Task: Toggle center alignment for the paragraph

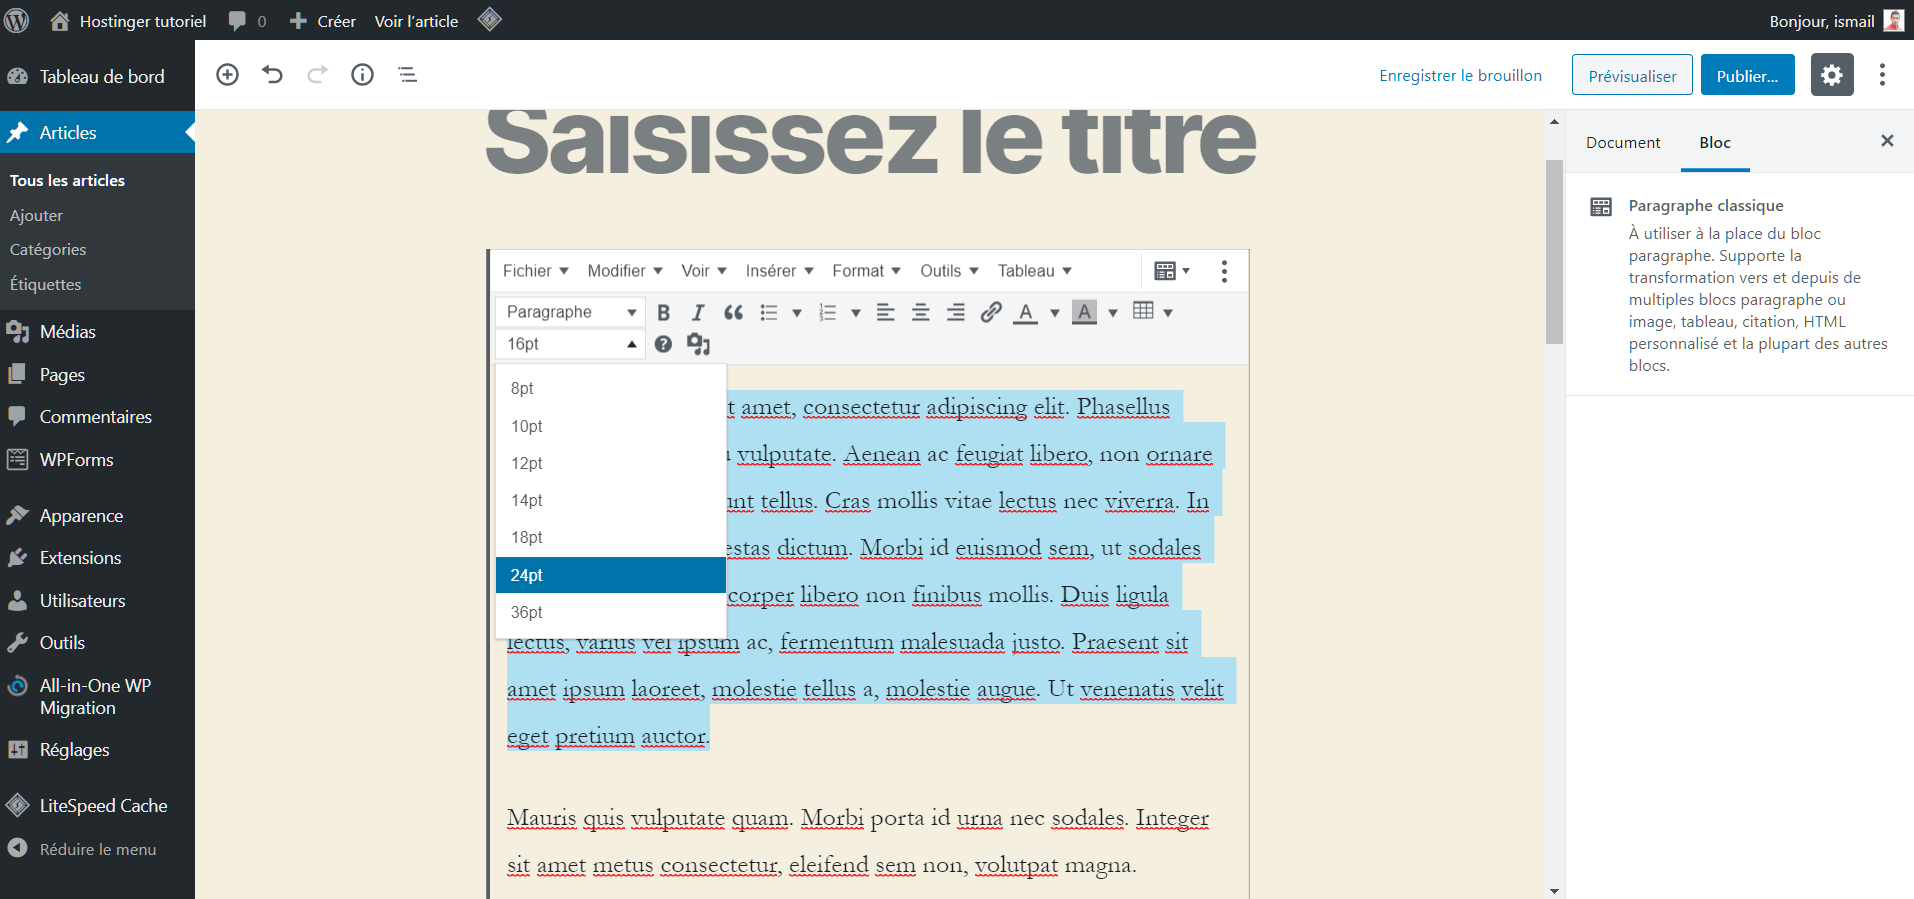Action: point(920,313)
